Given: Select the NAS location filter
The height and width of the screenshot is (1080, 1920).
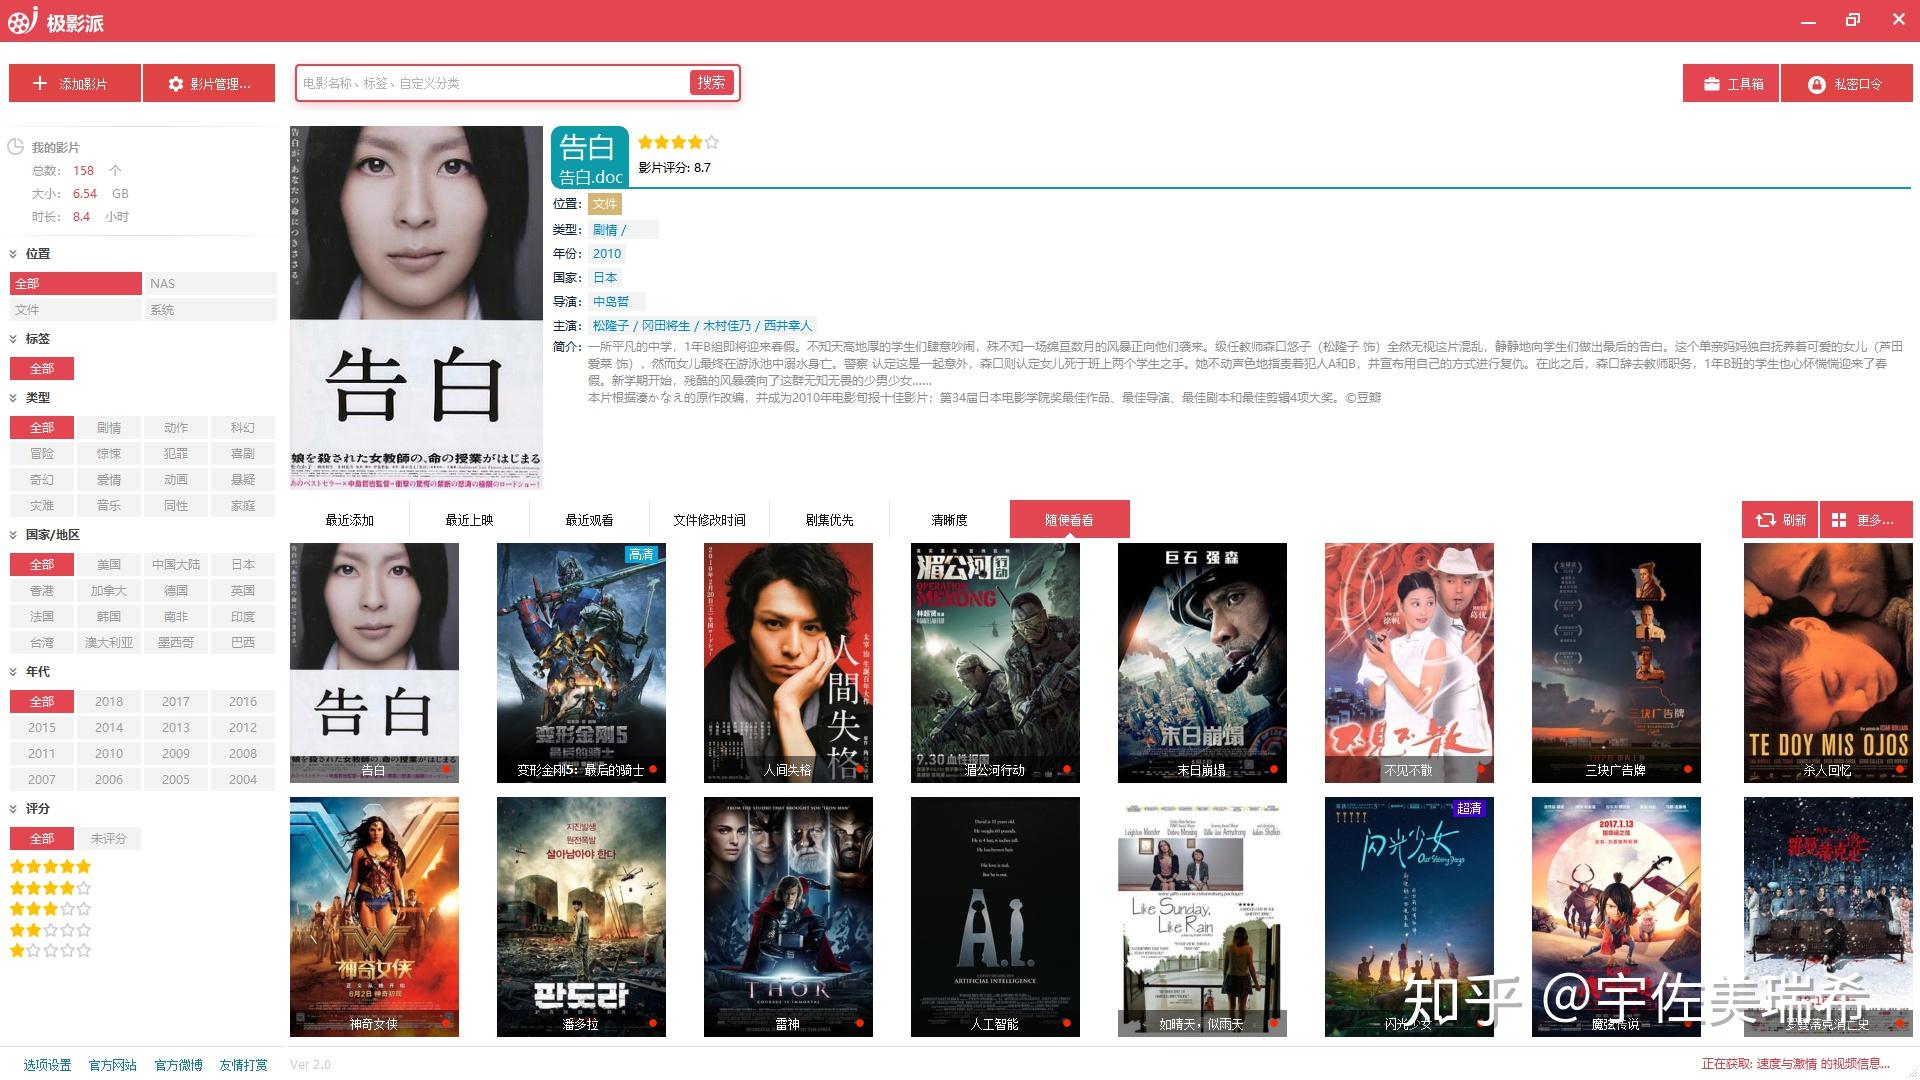Looking at the screenshot, I should 211,284.
